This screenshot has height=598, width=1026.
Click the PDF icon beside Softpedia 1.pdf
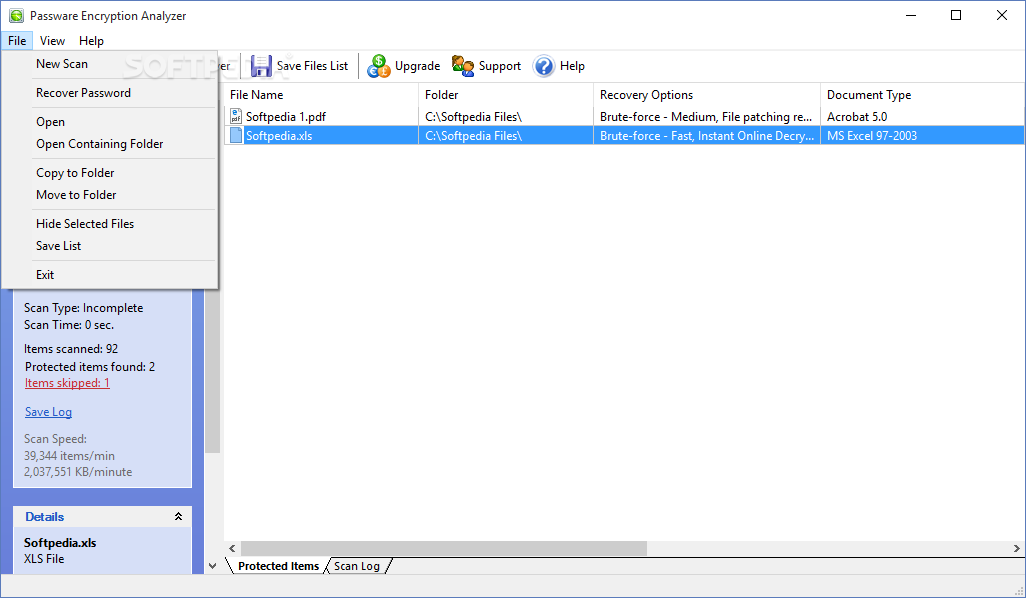click(x=236, y=116)
